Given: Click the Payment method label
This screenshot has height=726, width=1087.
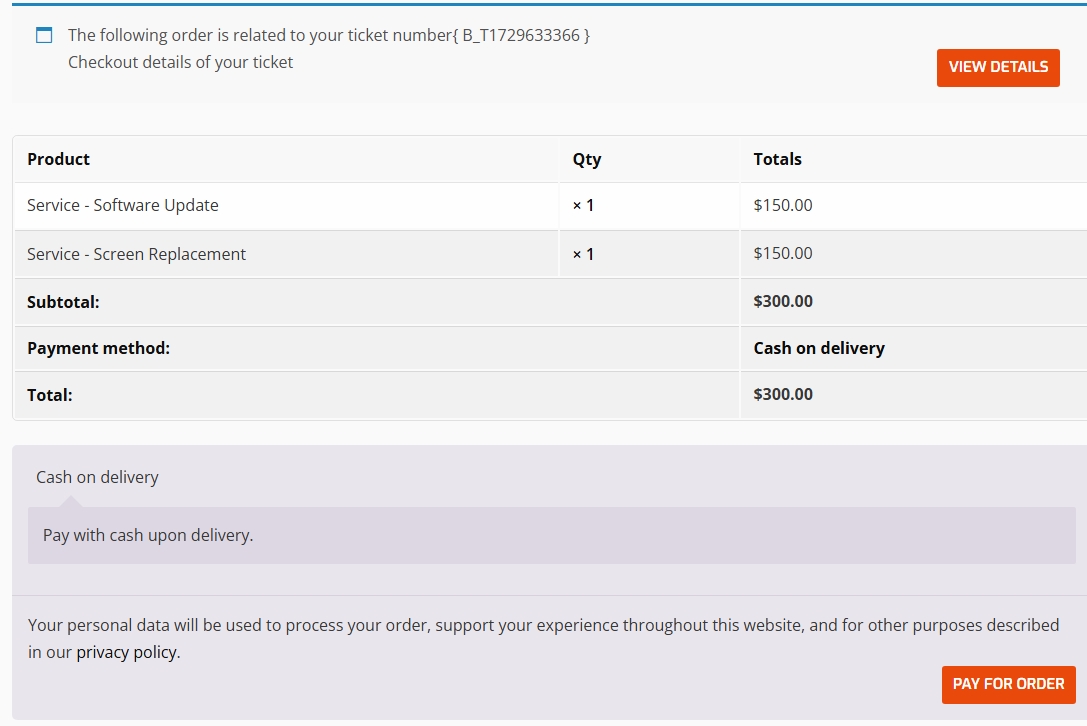Looking at the screenshot, I should pos(98,348).
